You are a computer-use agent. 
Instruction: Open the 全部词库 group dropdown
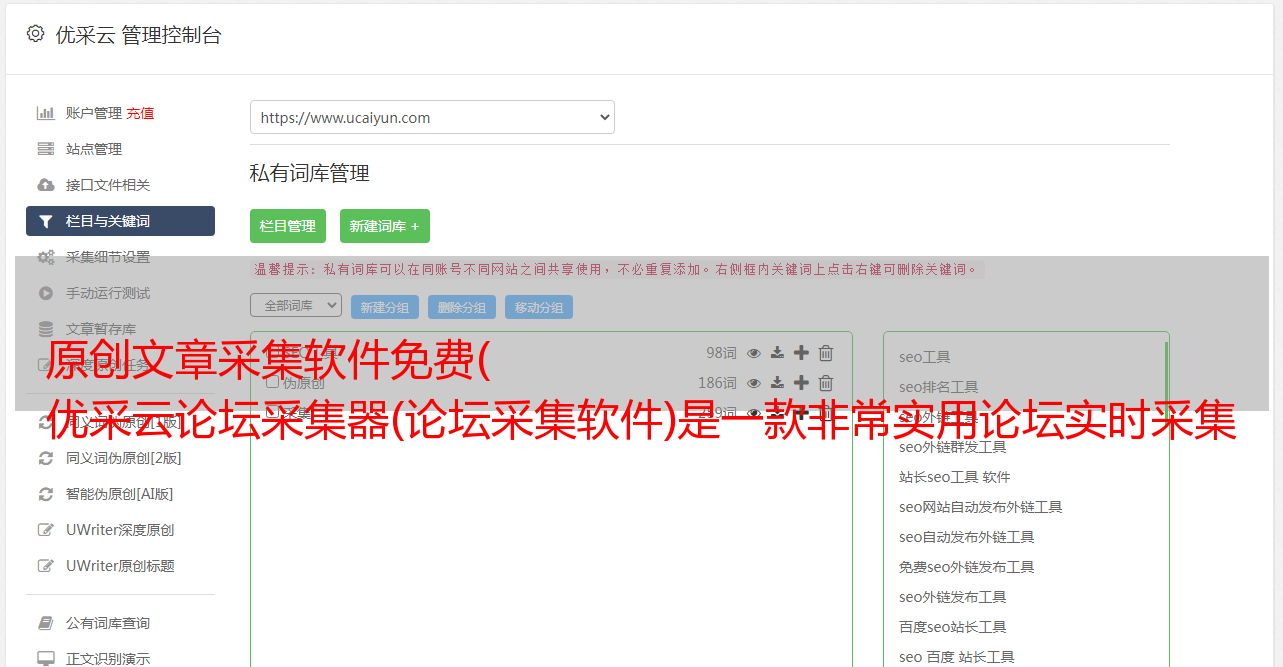pos(296,305)
